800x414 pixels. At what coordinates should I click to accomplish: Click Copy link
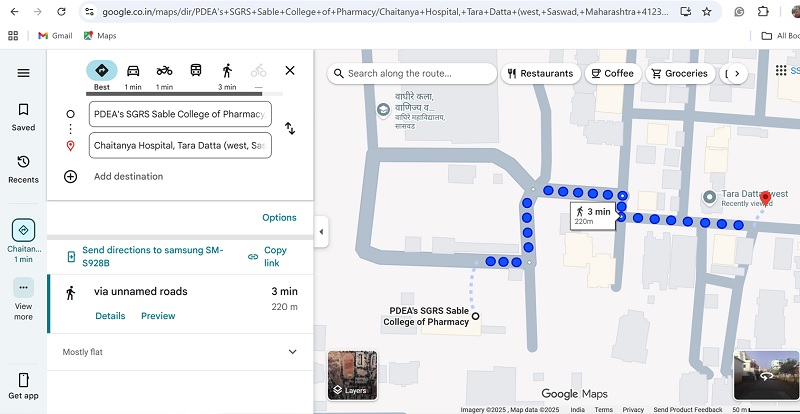[274, 256]
